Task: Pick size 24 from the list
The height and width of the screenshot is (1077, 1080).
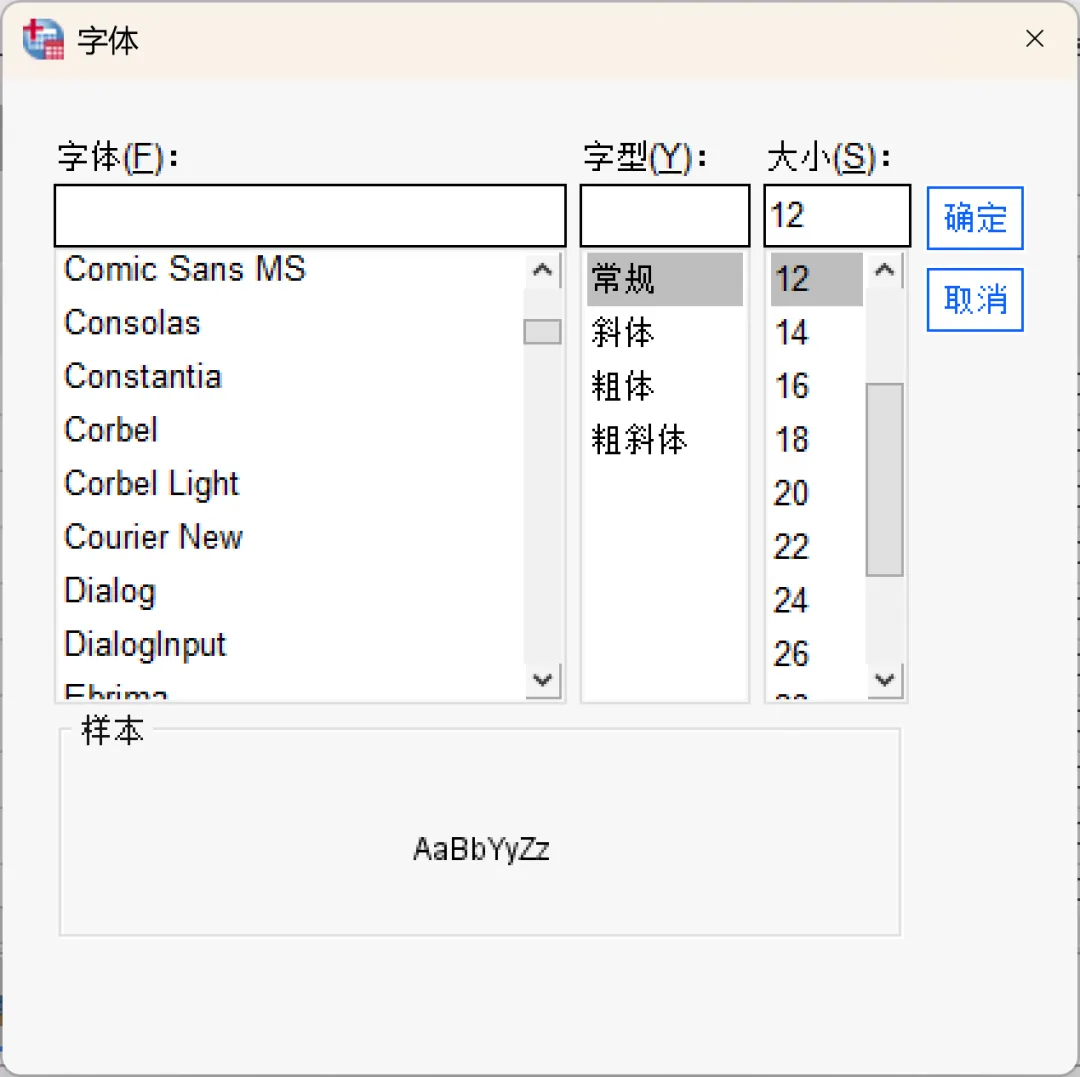Action: [791, 601]
